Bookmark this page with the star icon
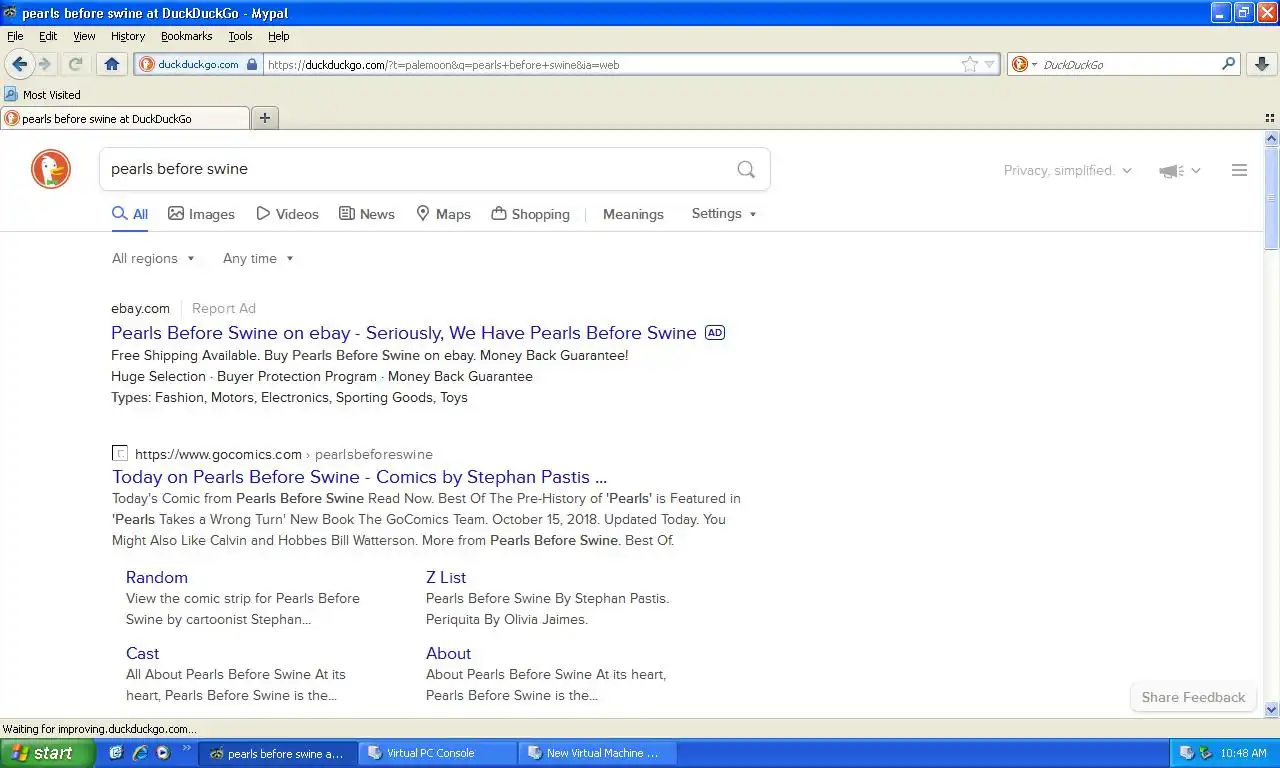 coord(969,64)
